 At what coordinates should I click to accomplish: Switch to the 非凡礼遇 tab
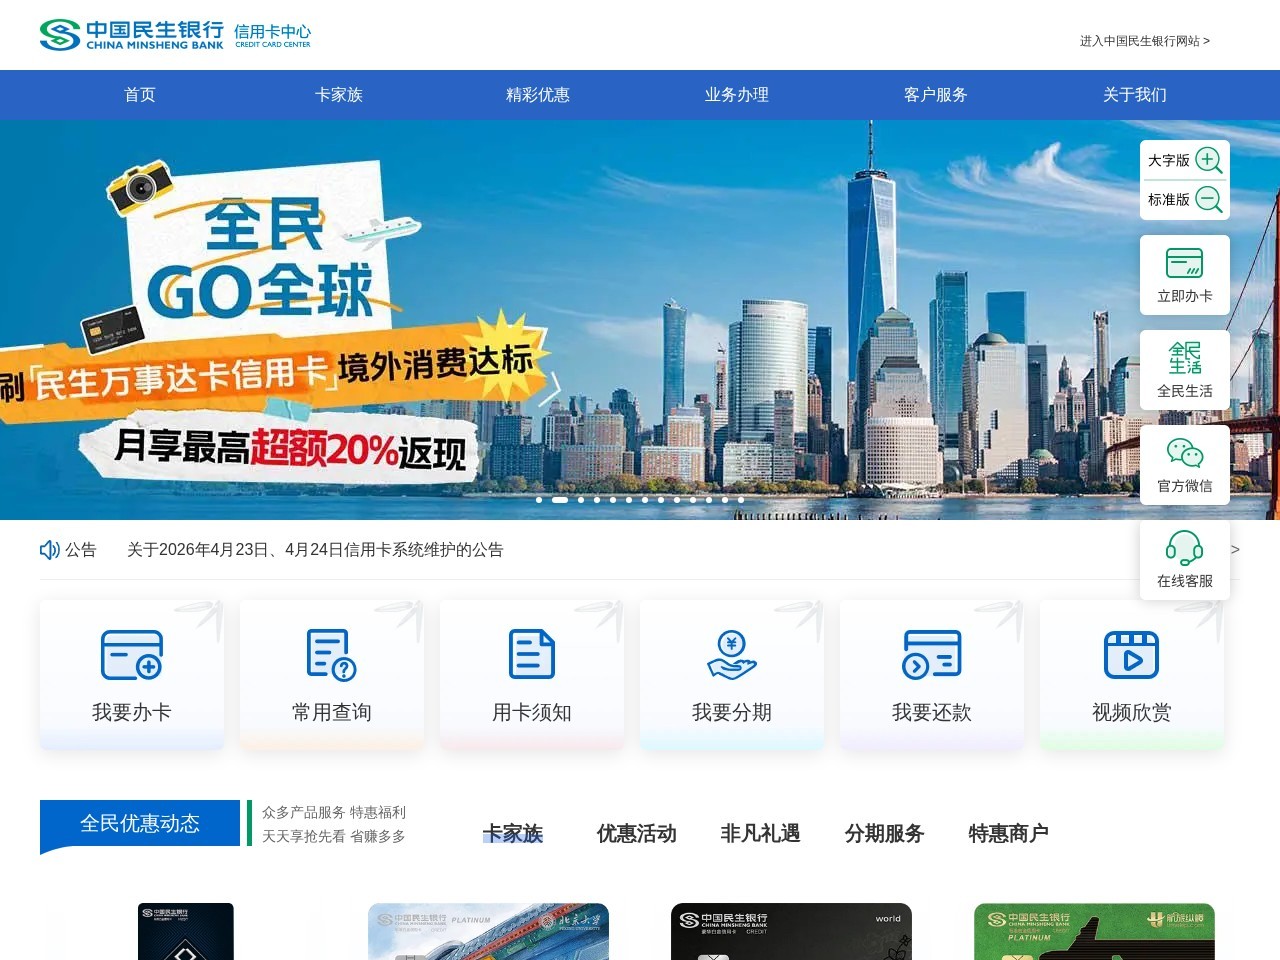761,833
